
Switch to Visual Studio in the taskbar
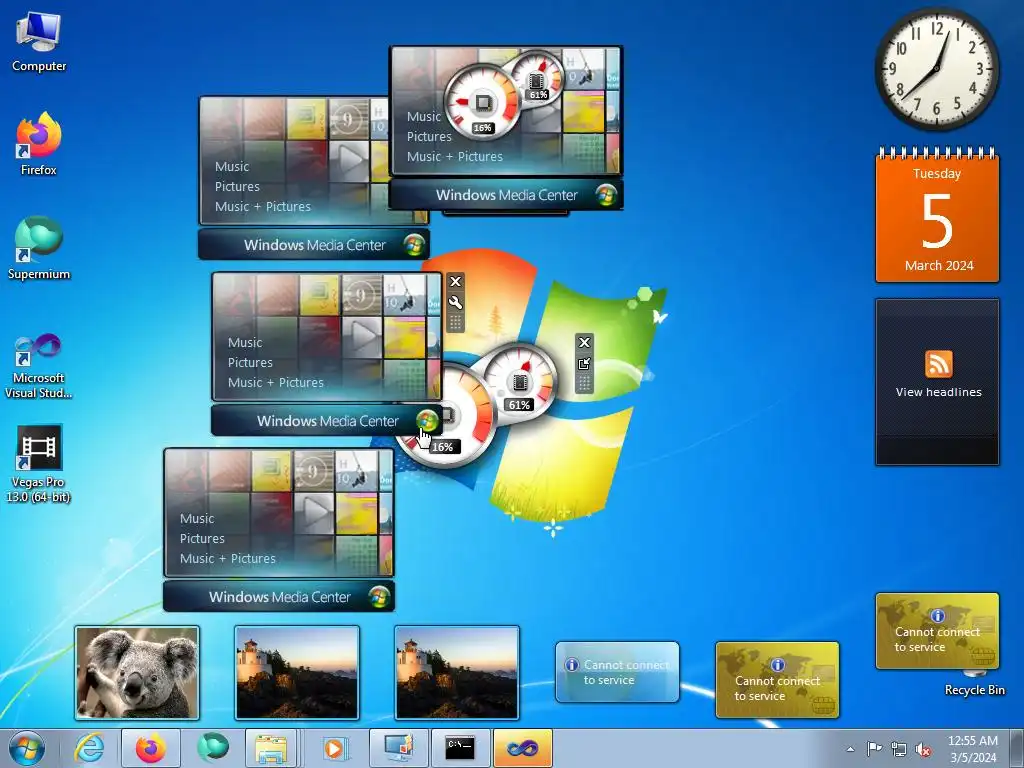(x=522, y=748)
